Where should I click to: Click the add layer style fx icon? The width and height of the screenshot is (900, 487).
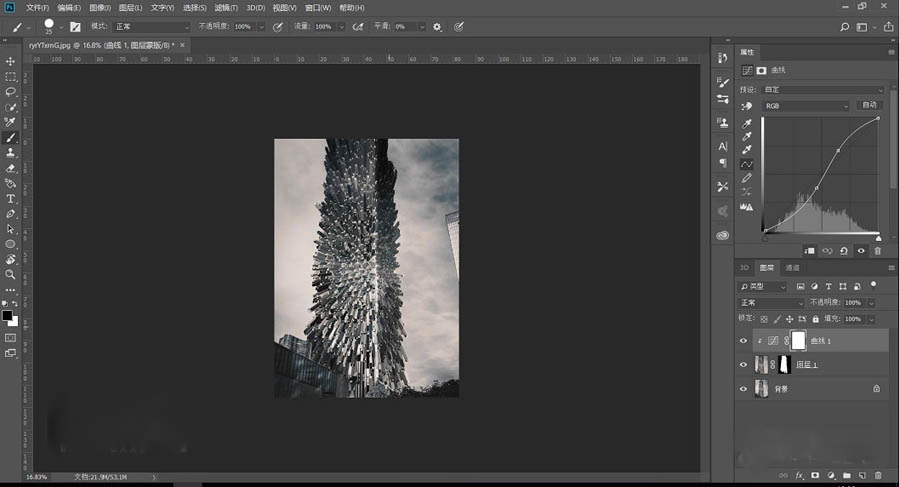pos(799,475)
